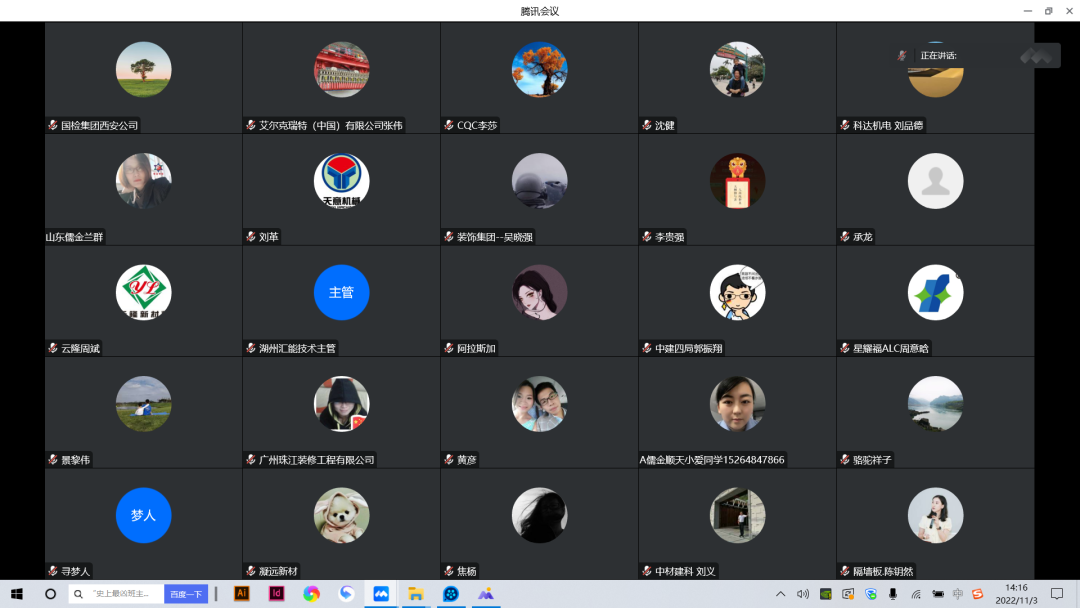Image resolution: width=1080 pixels, height=608 pixels.
Task: Click 骆驼祥子's landscape avatar
Action: coord(935,404)
